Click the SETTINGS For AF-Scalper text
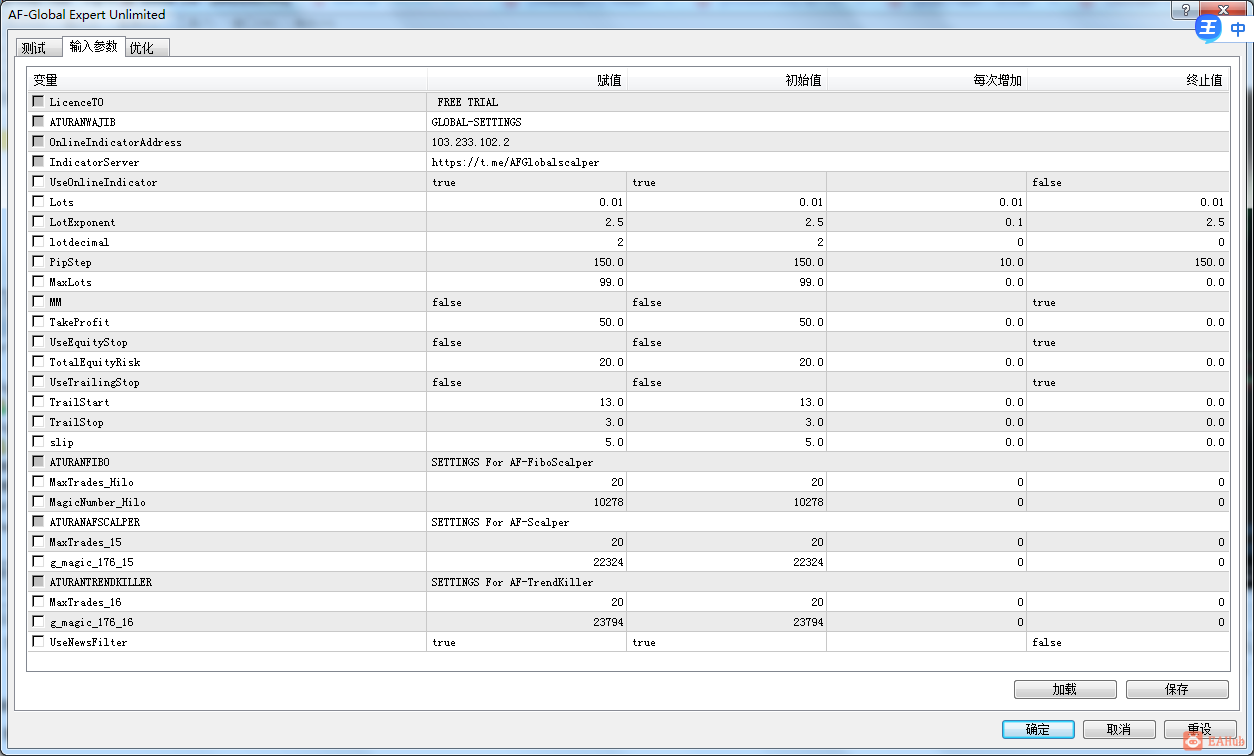 click(x=500, y=522)
